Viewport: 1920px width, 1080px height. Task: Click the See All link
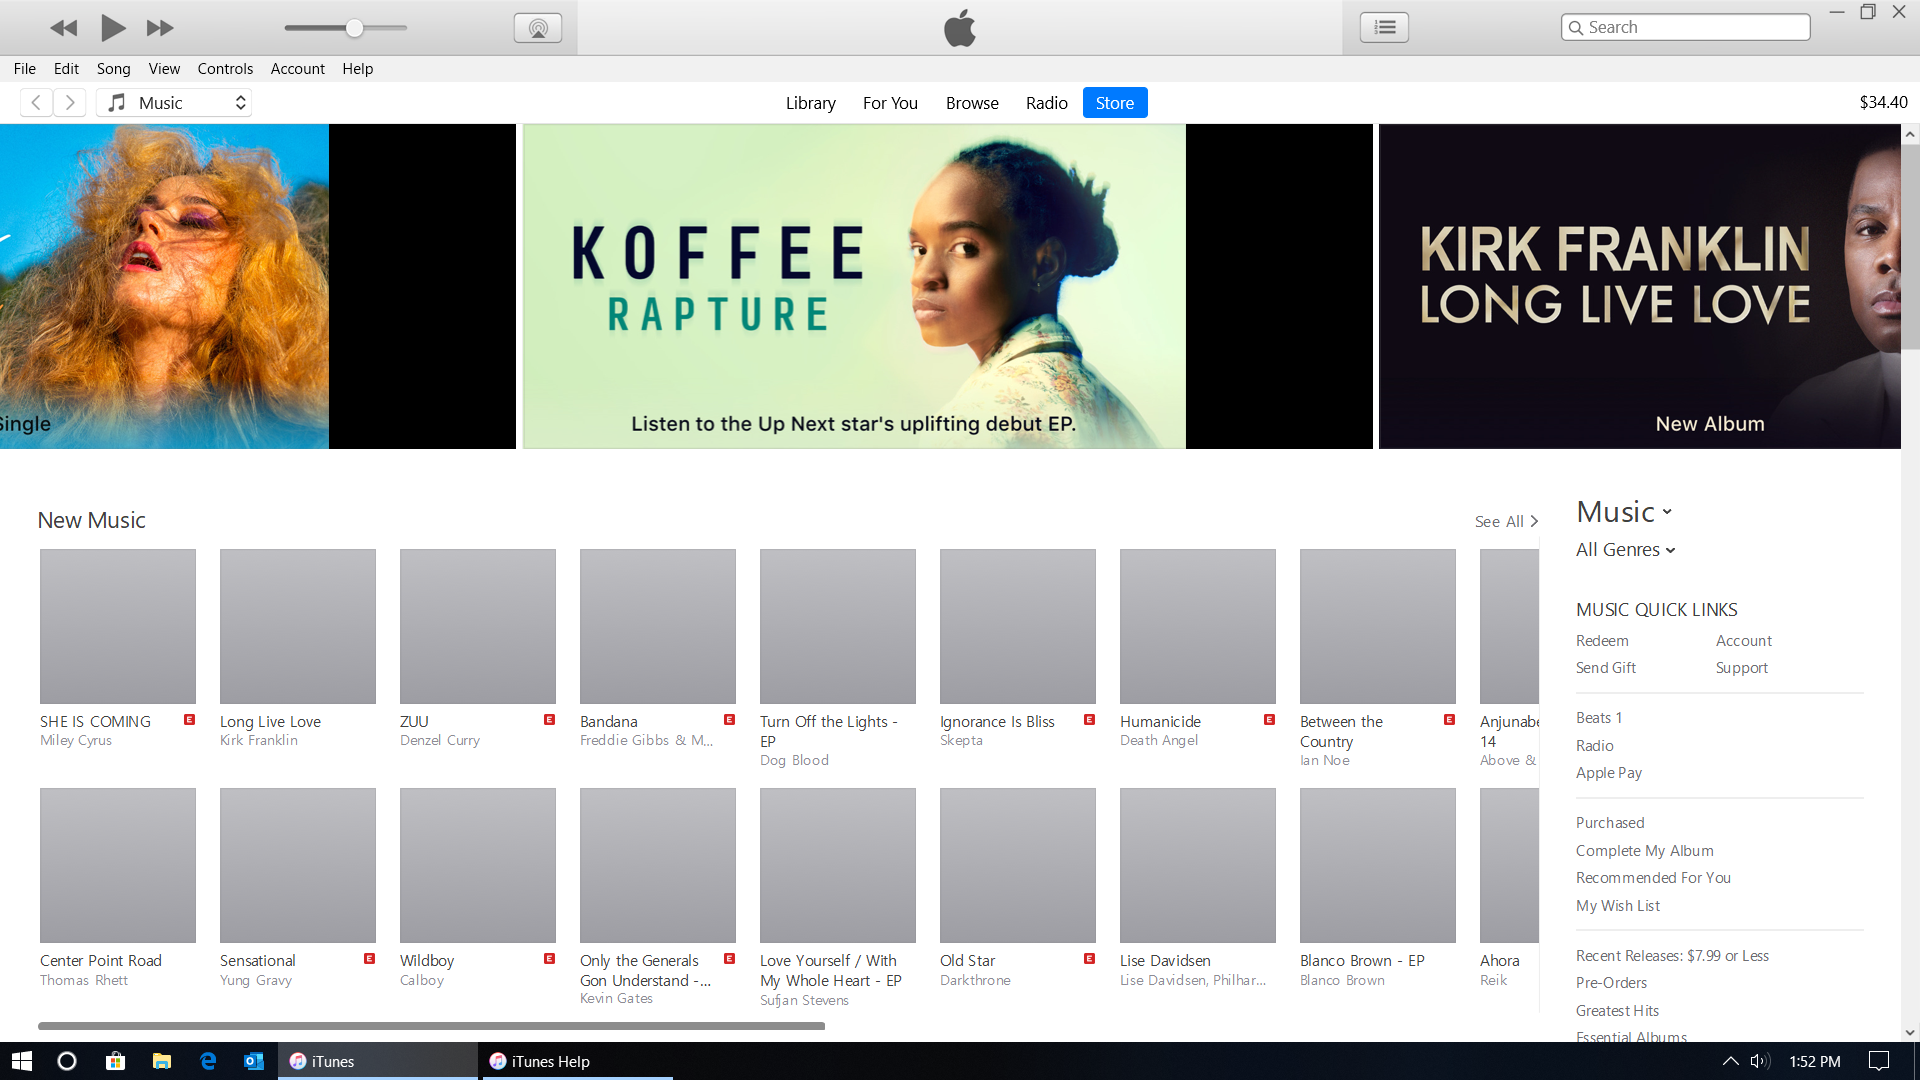click(1505, 521)
